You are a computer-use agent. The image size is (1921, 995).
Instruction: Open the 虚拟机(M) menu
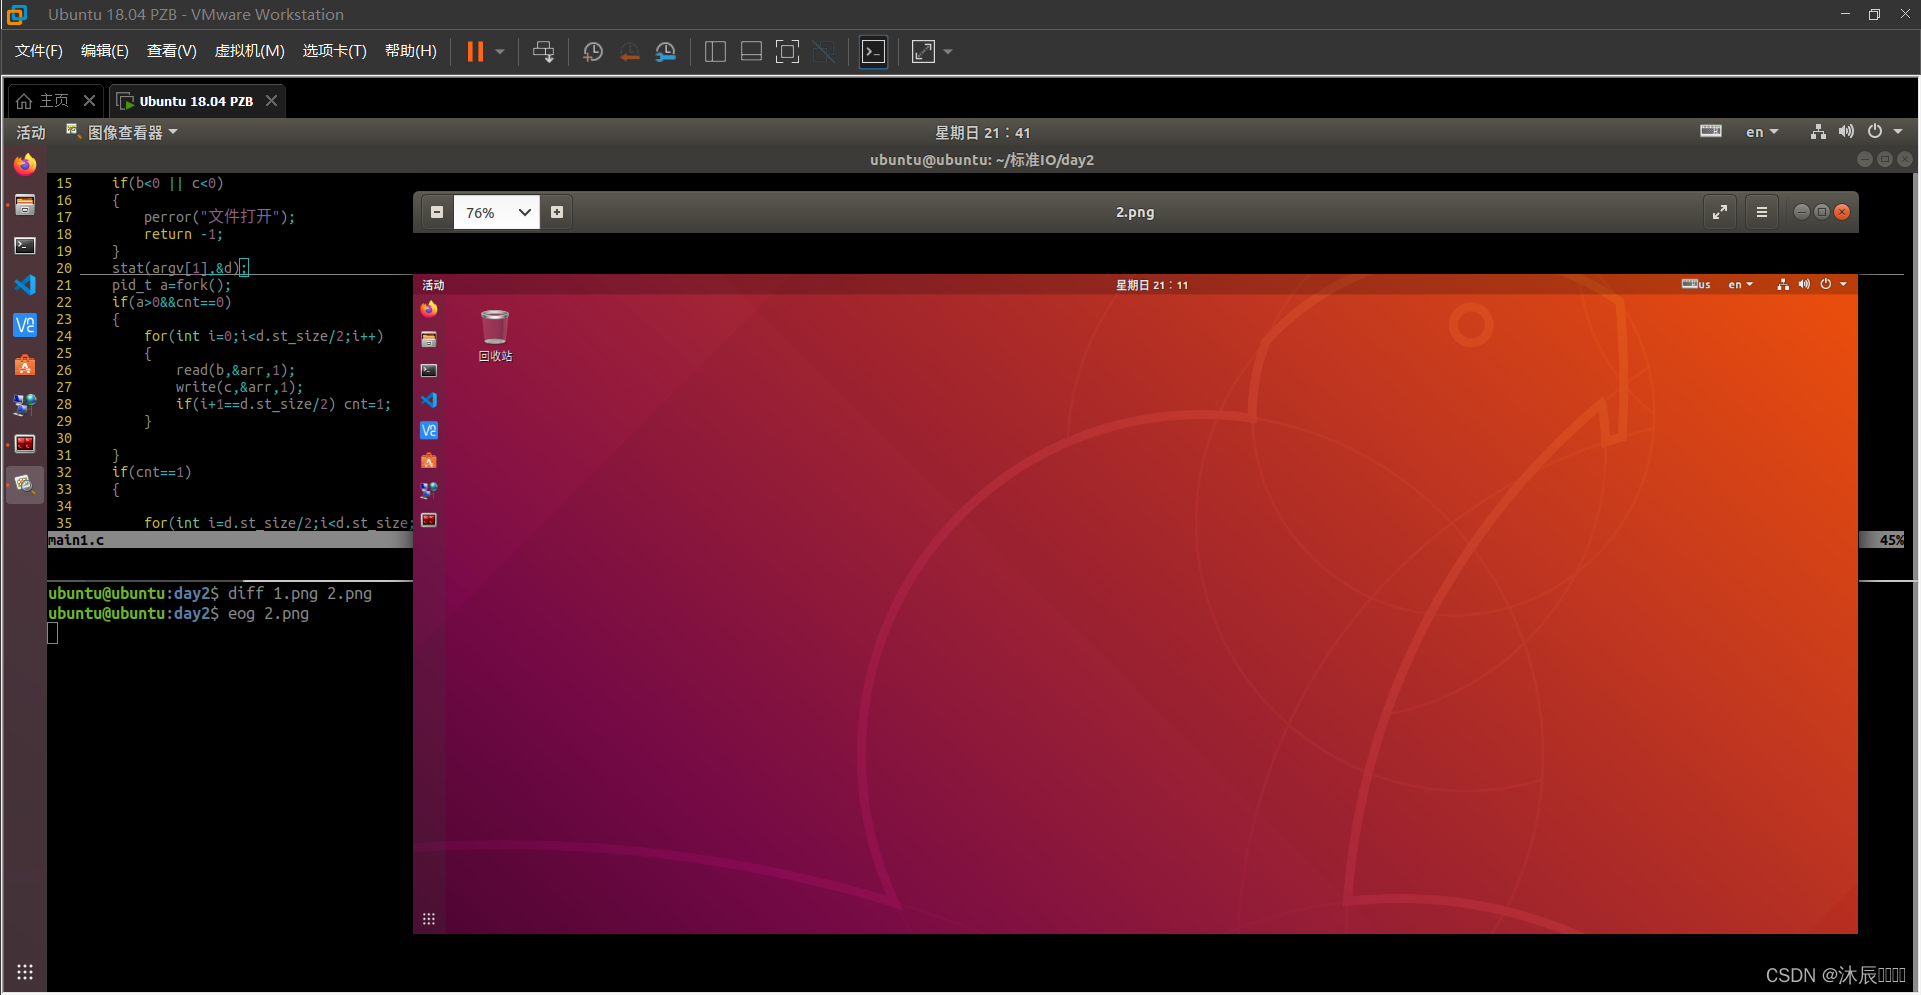[249, 51]
